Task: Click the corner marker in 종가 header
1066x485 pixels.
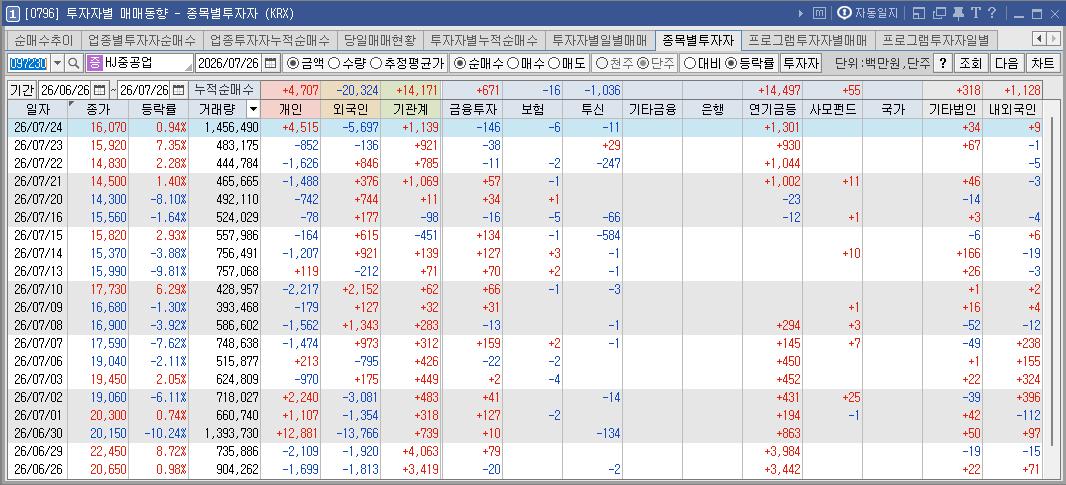Action: [x=71, y=103]
